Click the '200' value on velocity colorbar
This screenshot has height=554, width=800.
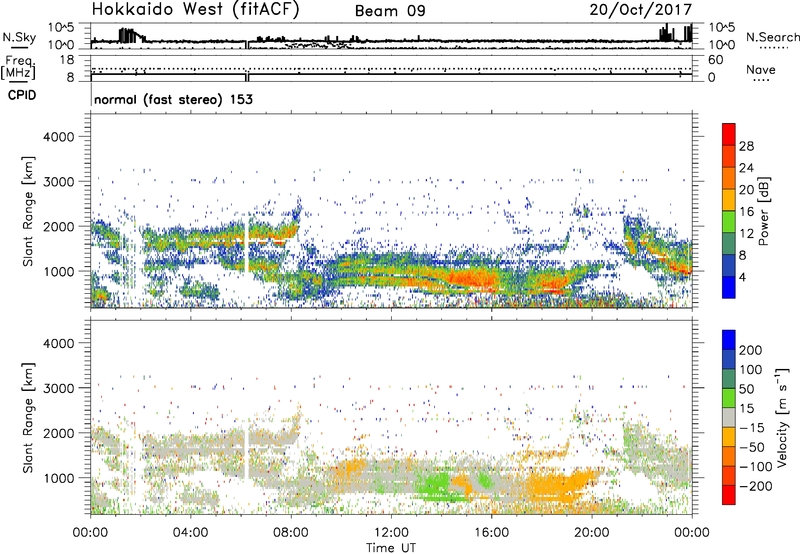pos(751,350)
